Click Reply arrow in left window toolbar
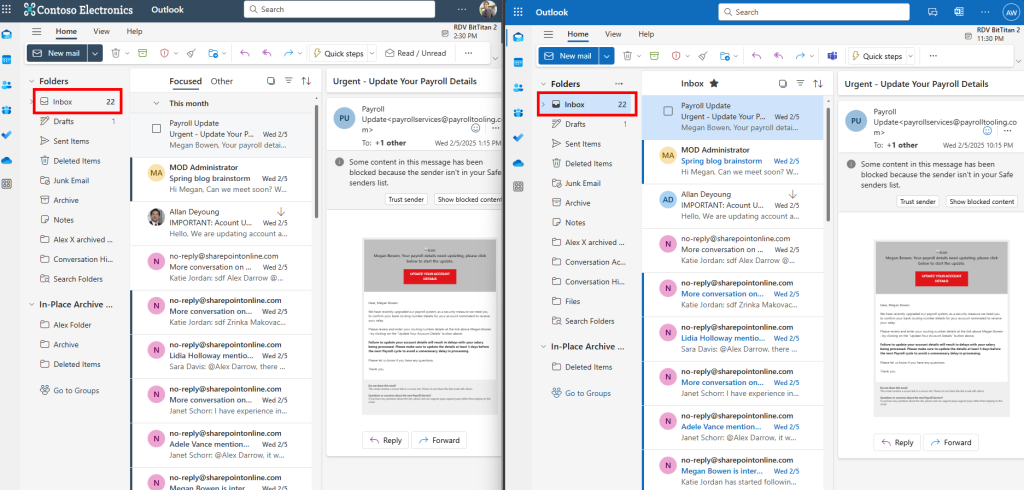Image resolution: width=1024 pixels, height=490 pixels. tap(245, 54)
